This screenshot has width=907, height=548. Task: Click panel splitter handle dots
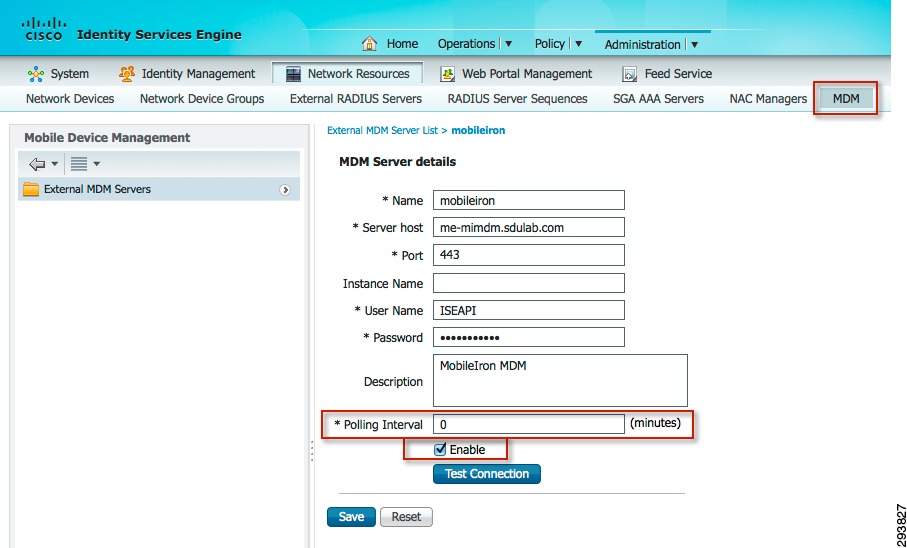pyautogui.click(x=312, y=451)
